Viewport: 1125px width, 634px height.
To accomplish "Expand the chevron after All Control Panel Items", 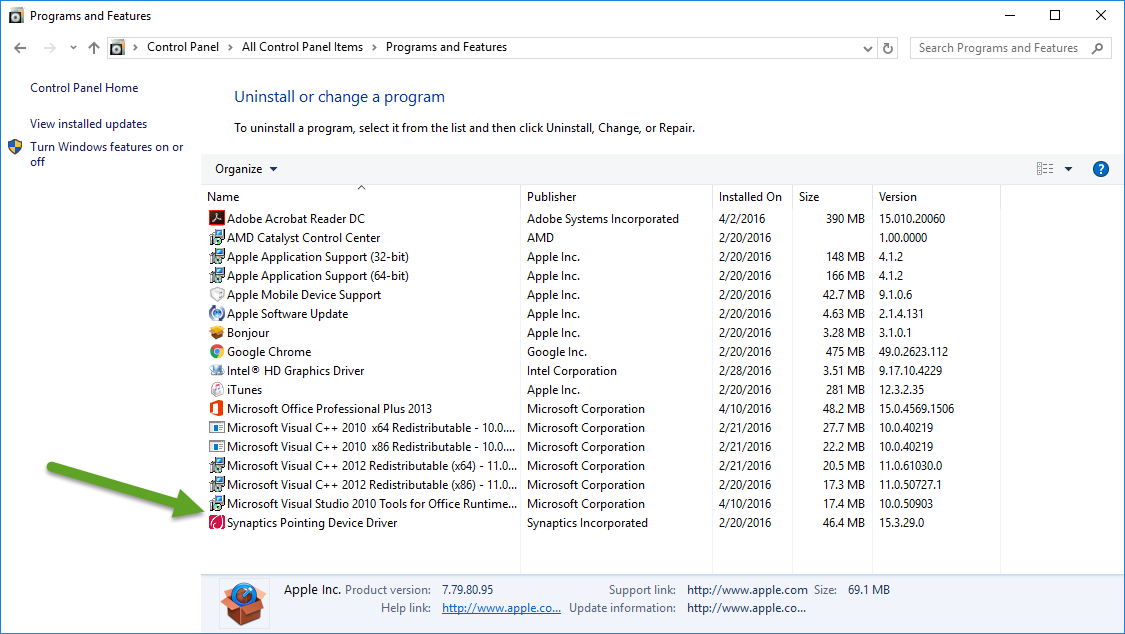I will [374, 47].
